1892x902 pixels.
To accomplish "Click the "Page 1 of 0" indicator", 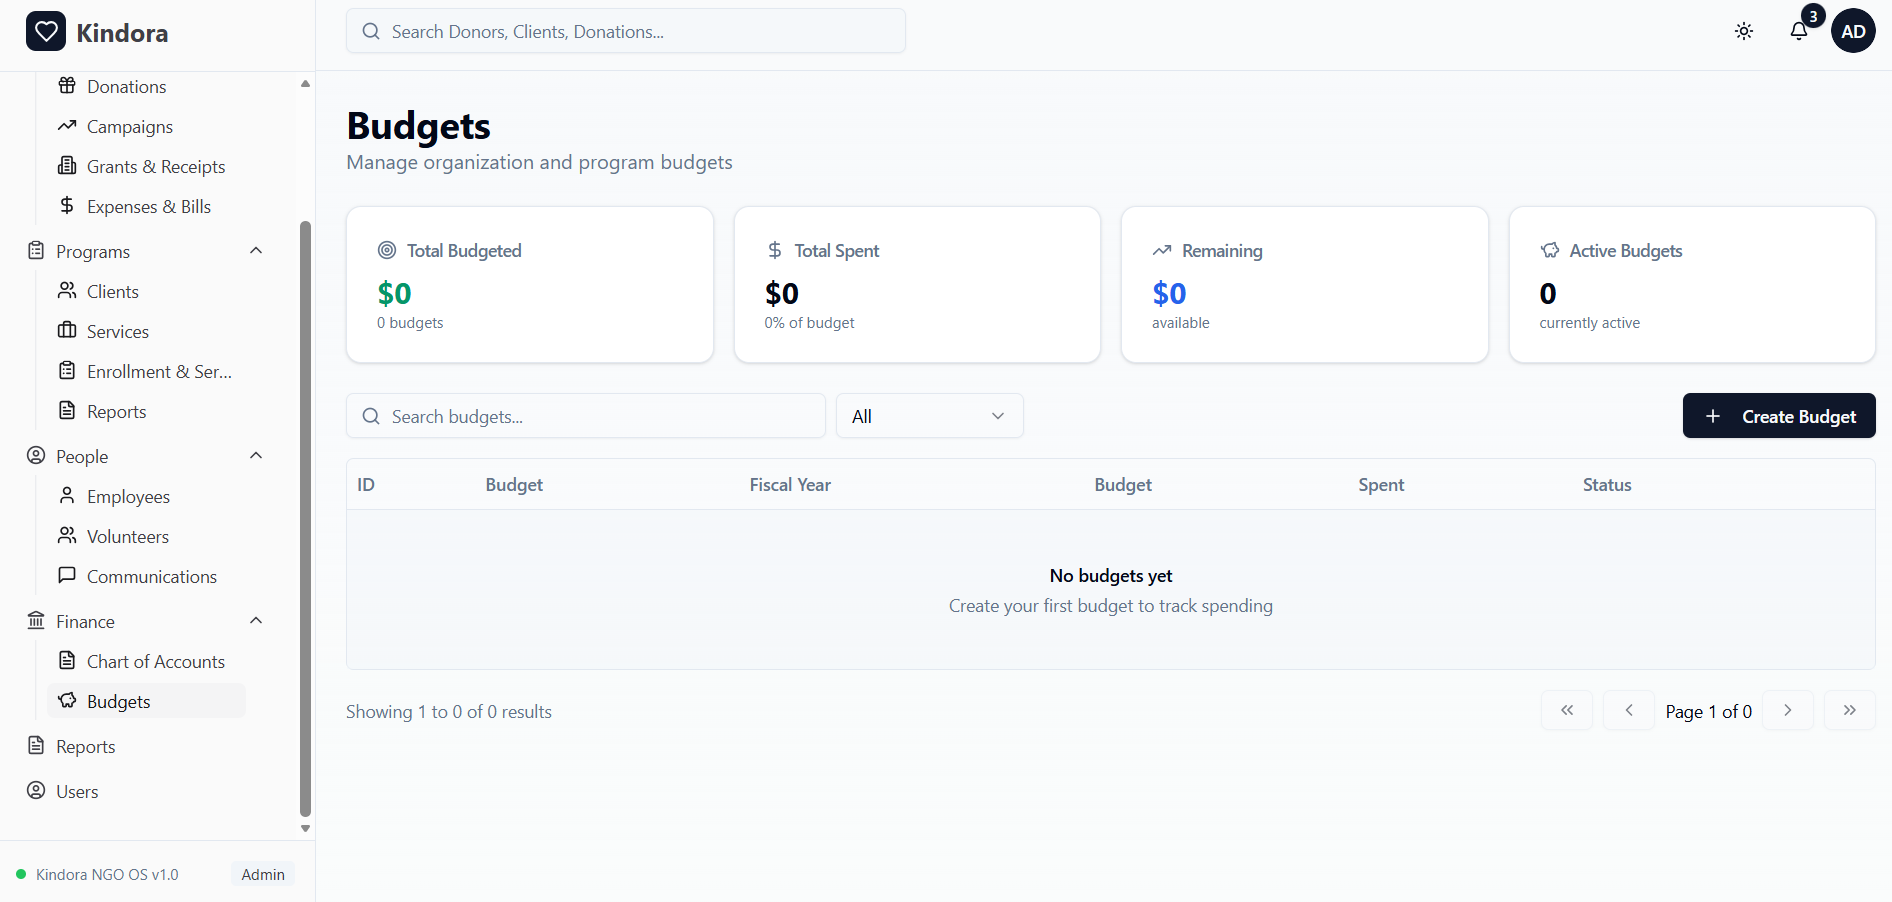I will (x=1708, y=711).
